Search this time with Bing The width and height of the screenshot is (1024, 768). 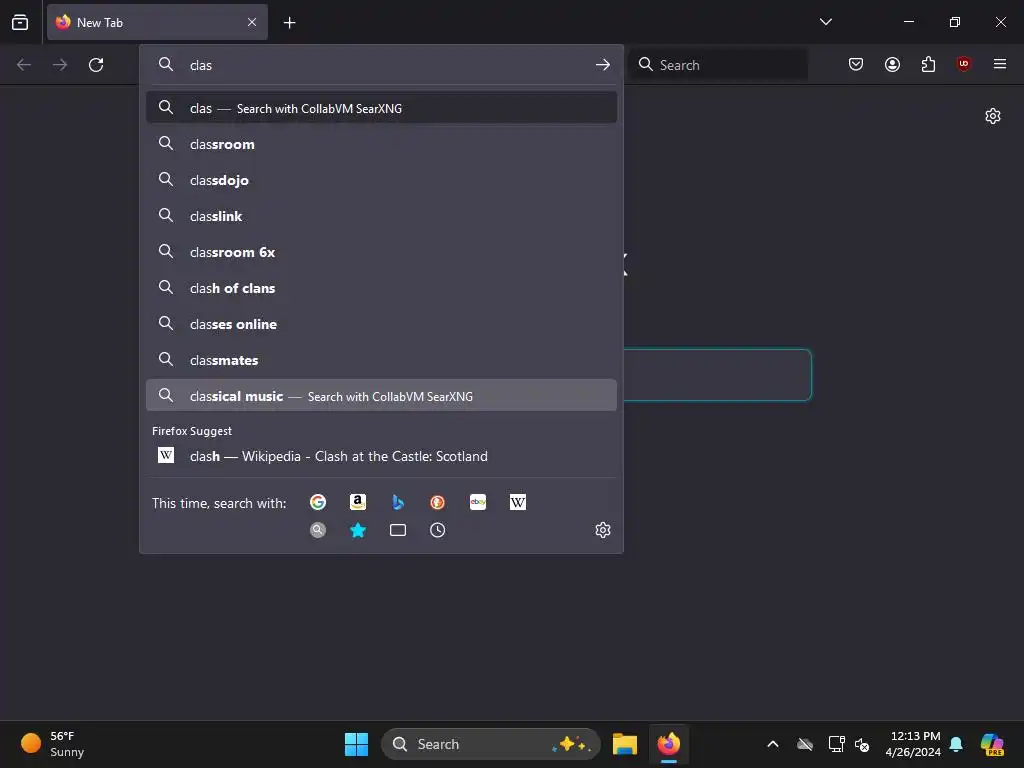398,502
